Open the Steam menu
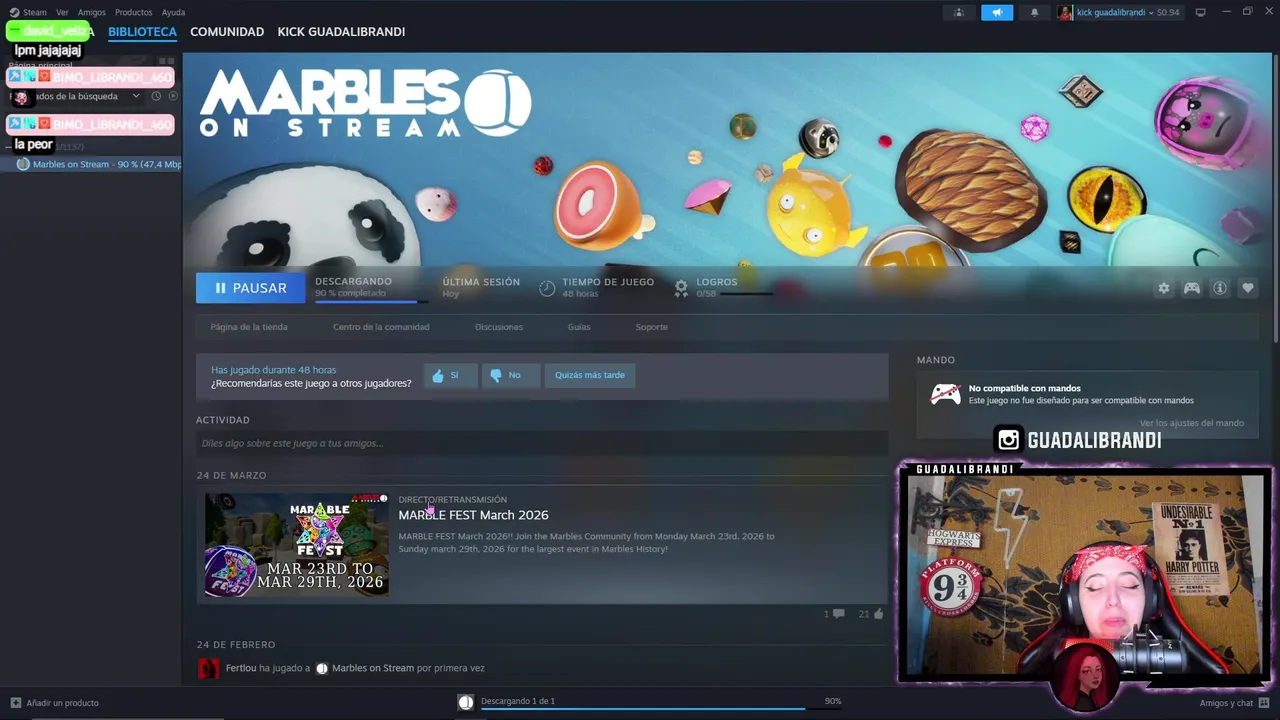The image size is (1280, 720). coord(35,12)
